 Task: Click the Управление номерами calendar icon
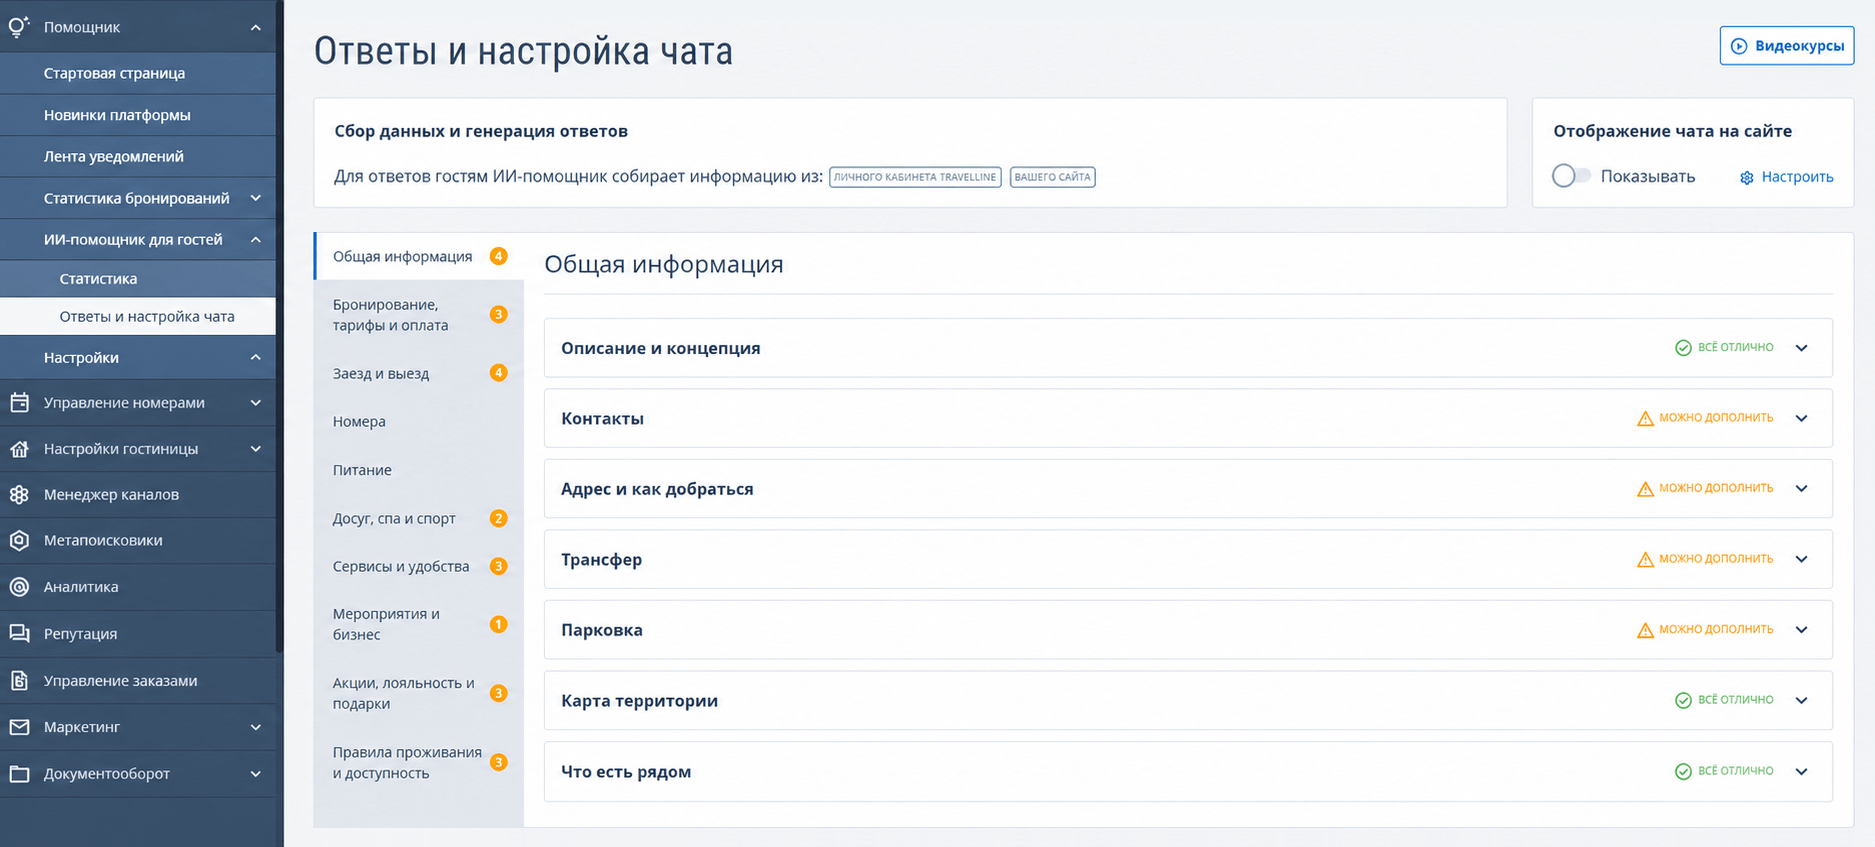(x=19, y=403)
